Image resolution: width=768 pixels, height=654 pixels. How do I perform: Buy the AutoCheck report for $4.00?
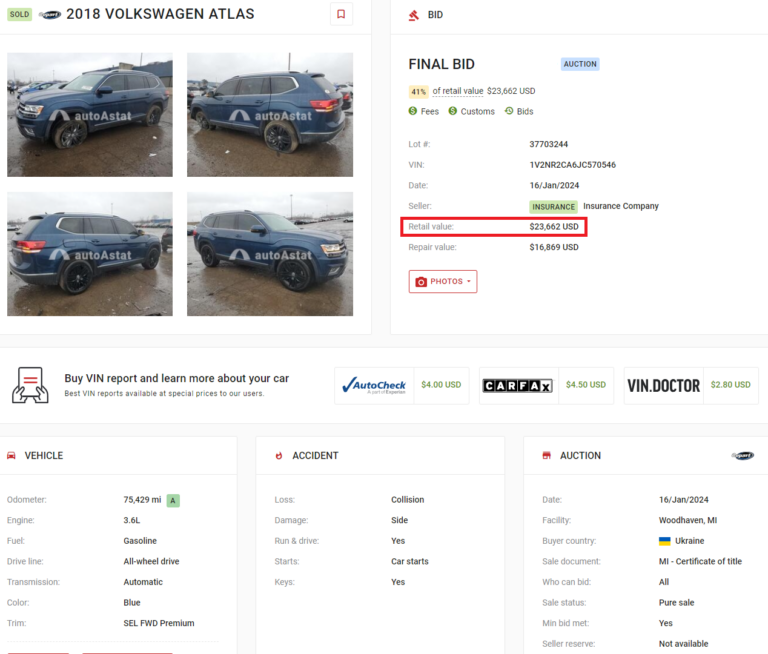[x=401, y=385]
